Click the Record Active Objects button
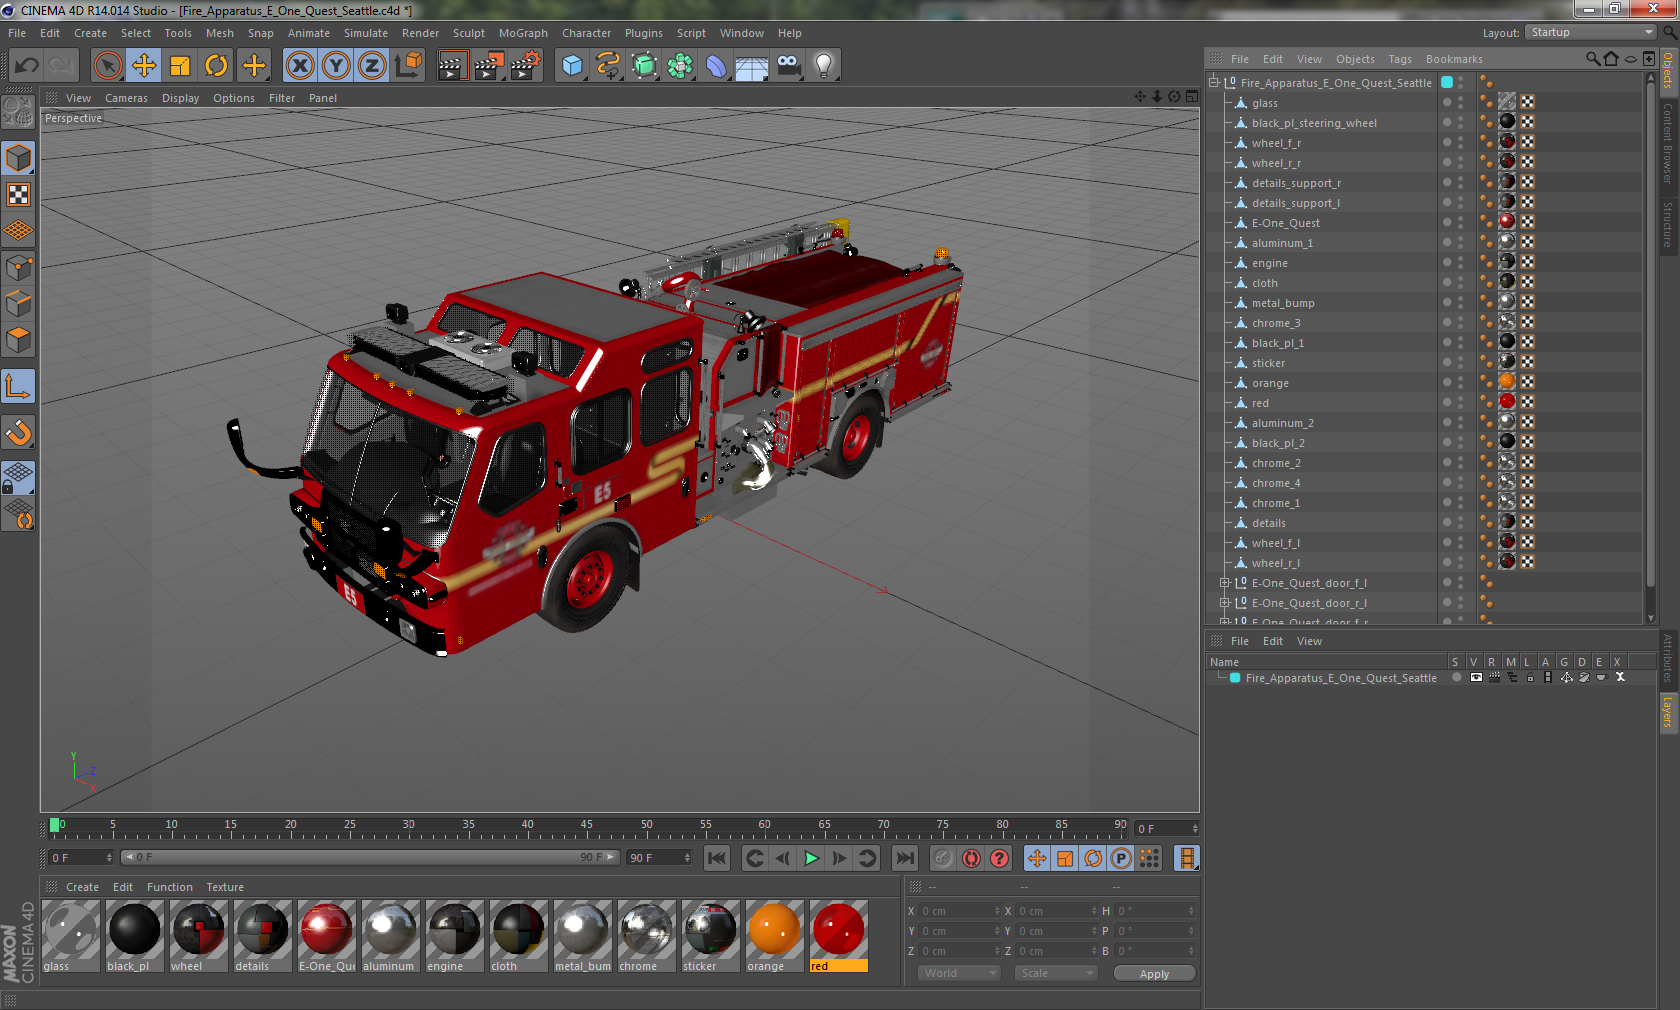The image size is (1680, 1010). click(942, 858)
